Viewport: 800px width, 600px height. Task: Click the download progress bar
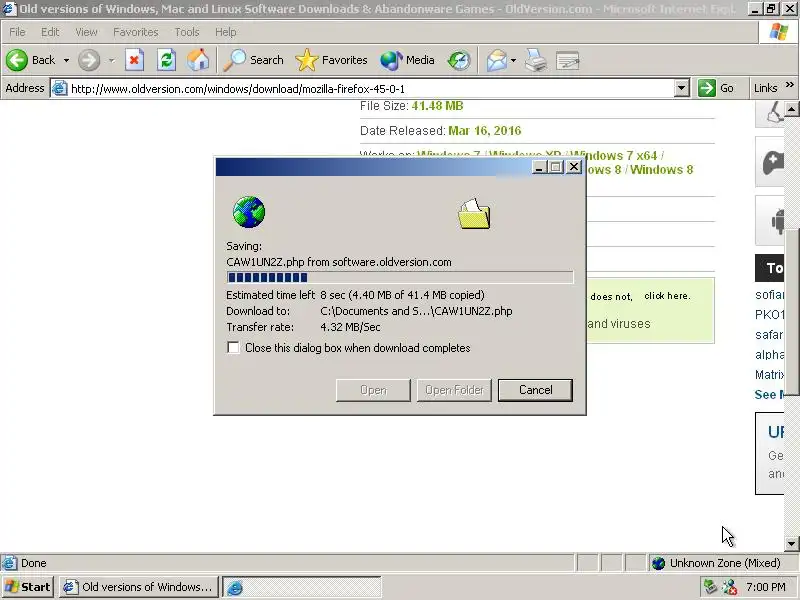(x=400, y=277)
